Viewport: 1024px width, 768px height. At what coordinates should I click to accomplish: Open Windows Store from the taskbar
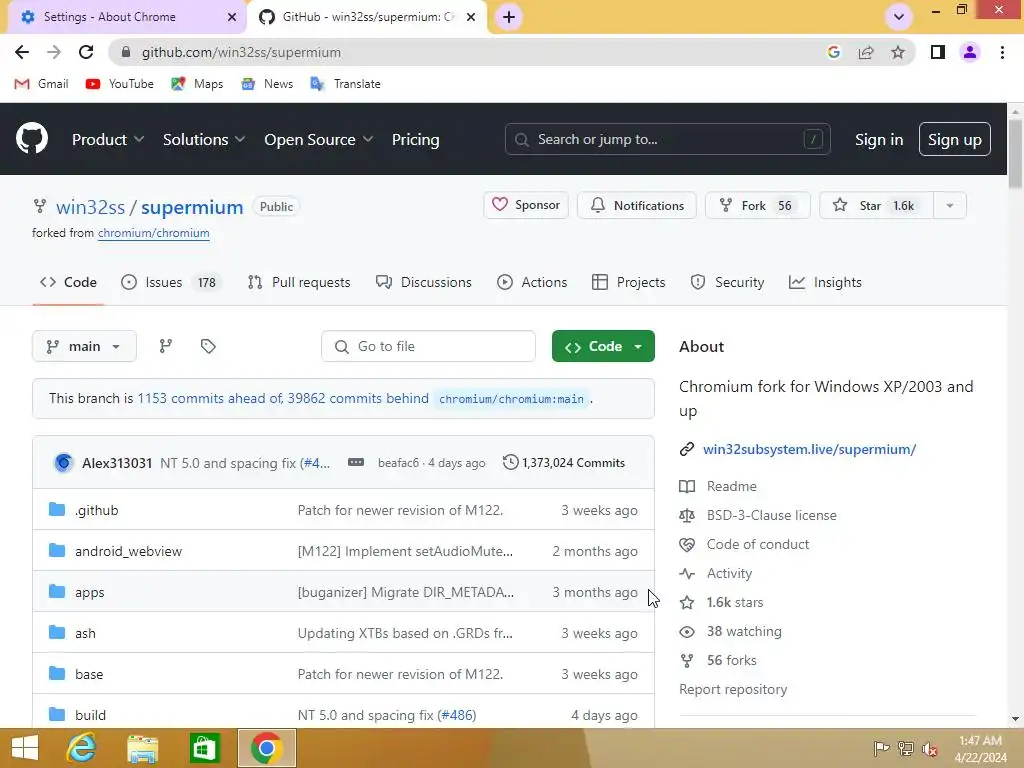coord(204,748)
